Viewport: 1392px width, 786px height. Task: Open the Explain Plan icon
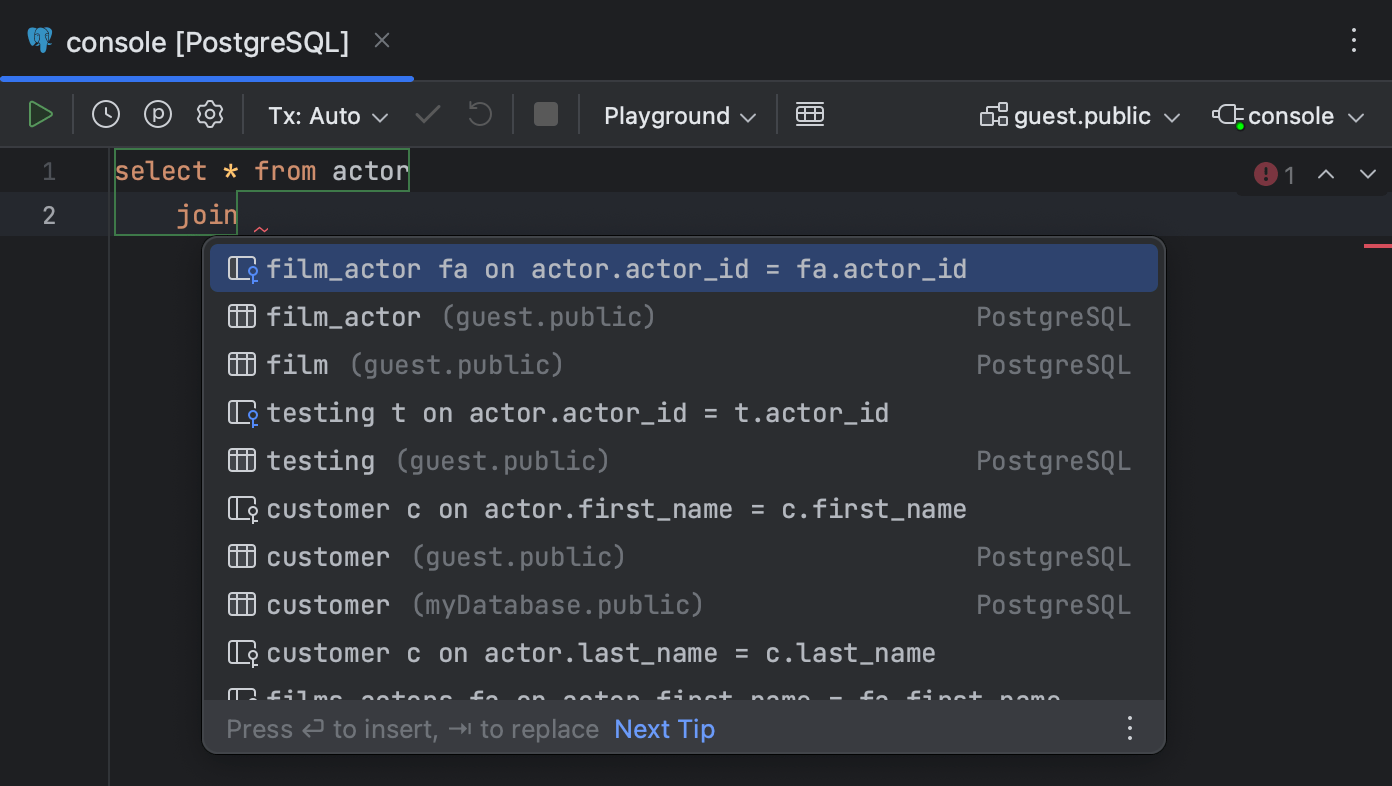point(158,114)
